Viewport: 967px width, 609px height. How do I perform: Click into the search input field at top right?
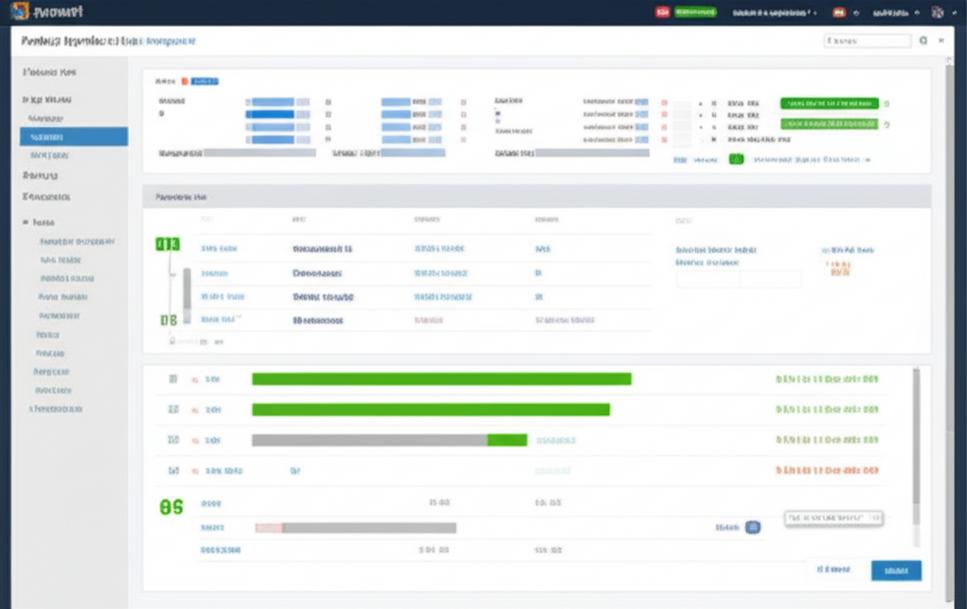pyautogui.click(x=866, y=41)
